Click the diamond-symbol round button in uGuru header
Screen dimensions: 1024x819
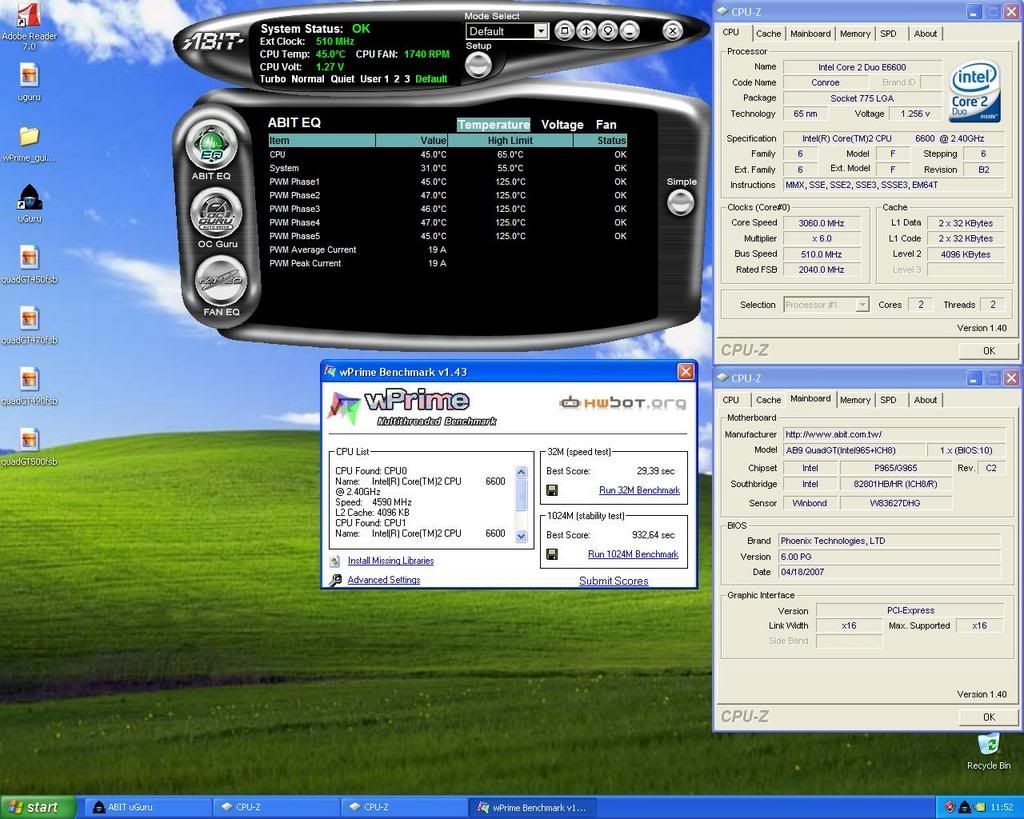608,31
